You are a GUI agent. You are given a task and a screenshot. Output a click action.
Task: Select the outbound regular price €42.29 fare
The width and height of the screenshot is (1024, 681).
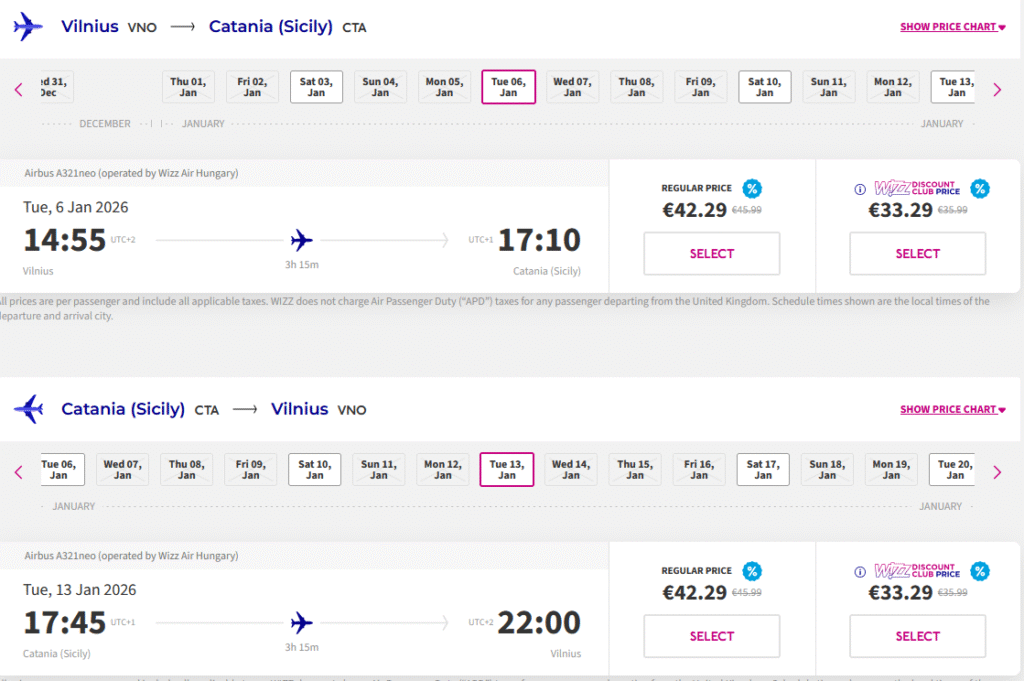[711, 254]
